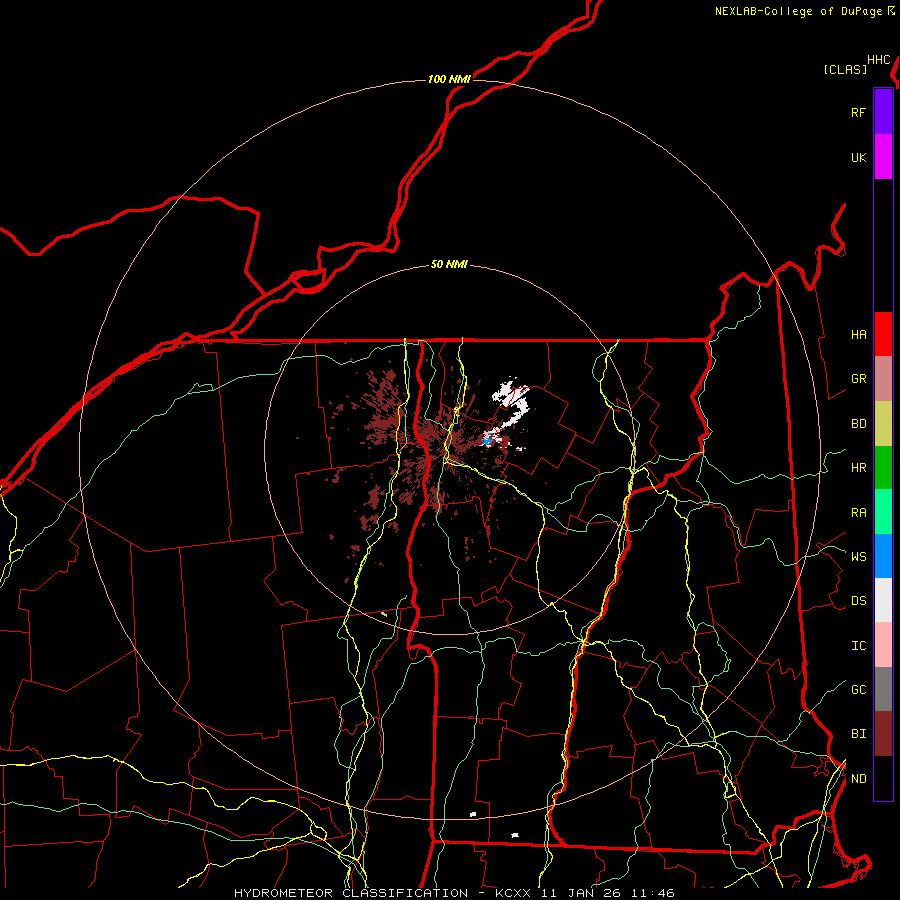The height and width of the screenshot is (900, 900).
Task: Select the WS blue legend swatch
Action: (x=883, y=556)
